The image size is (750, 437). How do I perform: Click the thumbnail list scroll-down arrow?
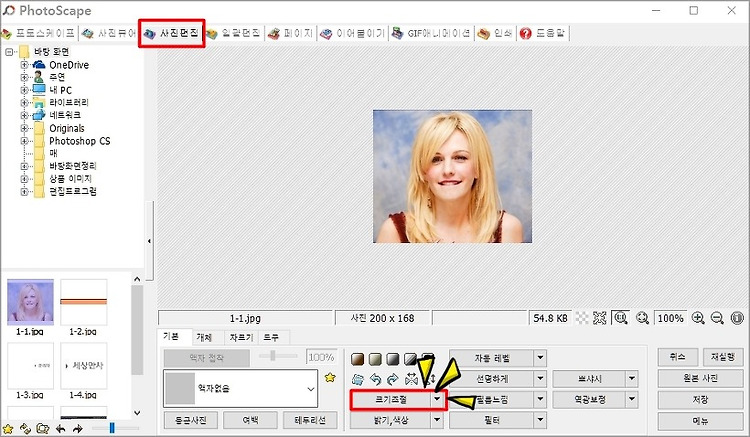(x=137, y=413)
